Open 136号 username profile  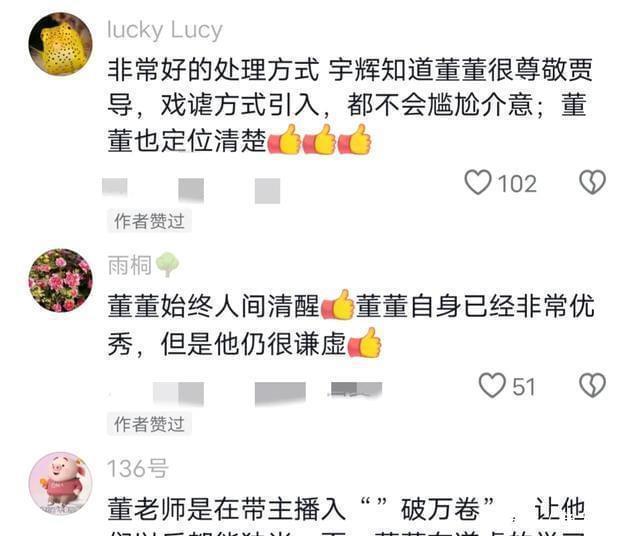[x=137, y=468]
